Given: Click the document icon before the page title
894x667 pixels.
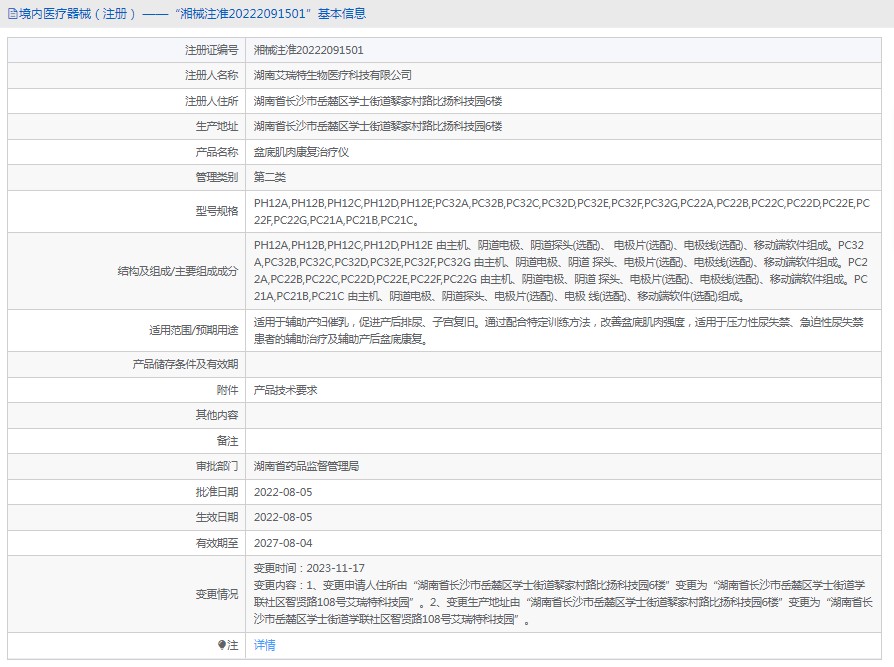Looking at the screenshot, I should click(13, 14).
